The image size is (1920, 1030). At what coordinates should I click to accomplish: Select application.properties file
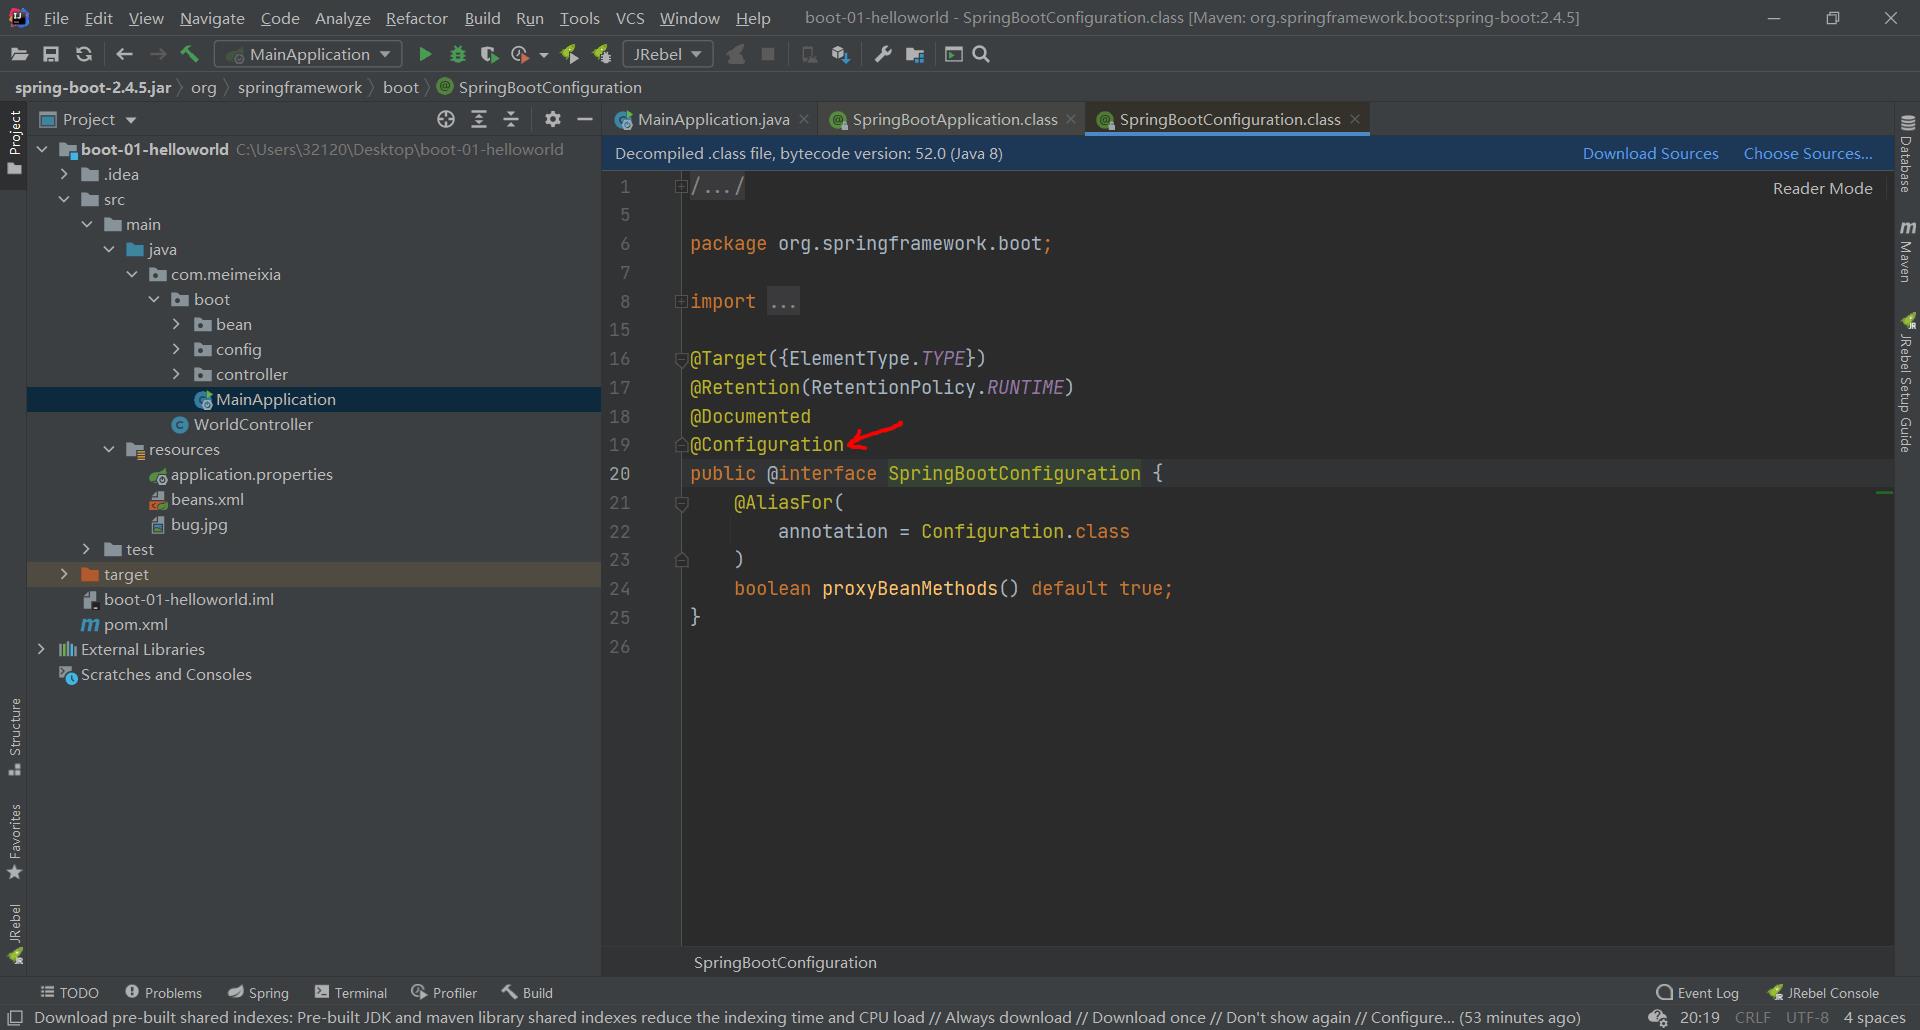point(251,474)
